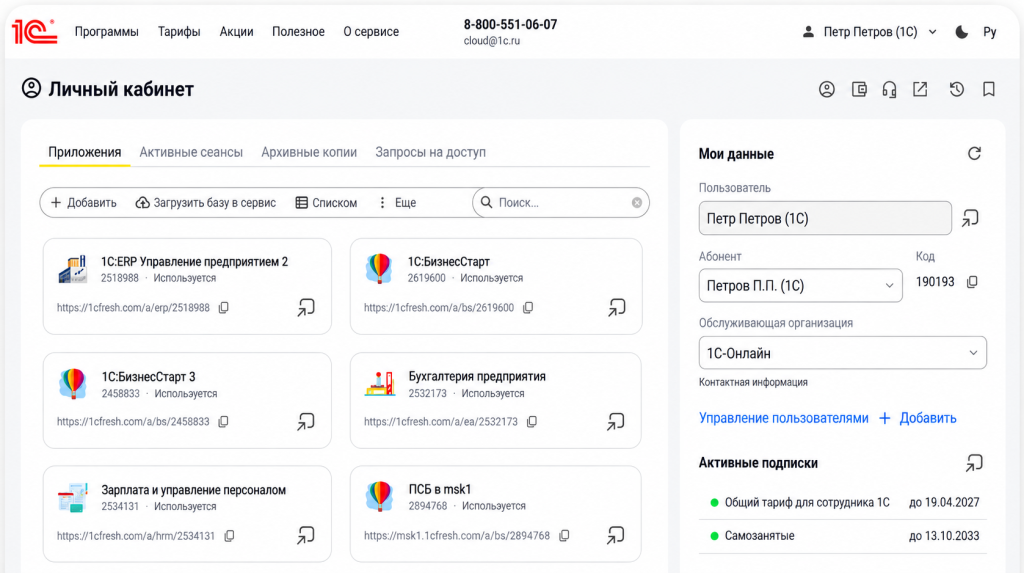Image resolution: width=1024 pixels, height=573 pixels.
Task: Click the Самозанятые subscription row
Action: pos(842,536)
